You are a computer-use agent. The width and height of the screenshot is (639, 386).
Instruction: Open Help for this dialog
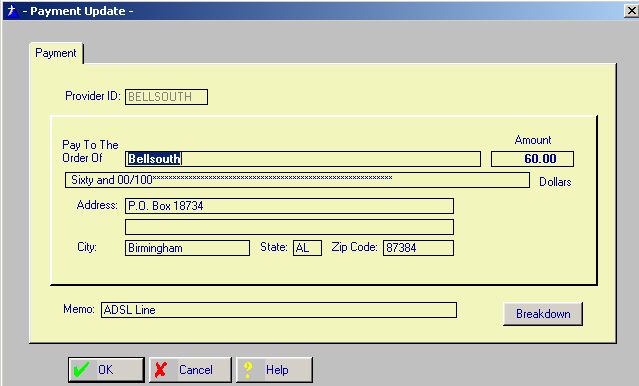275,370
